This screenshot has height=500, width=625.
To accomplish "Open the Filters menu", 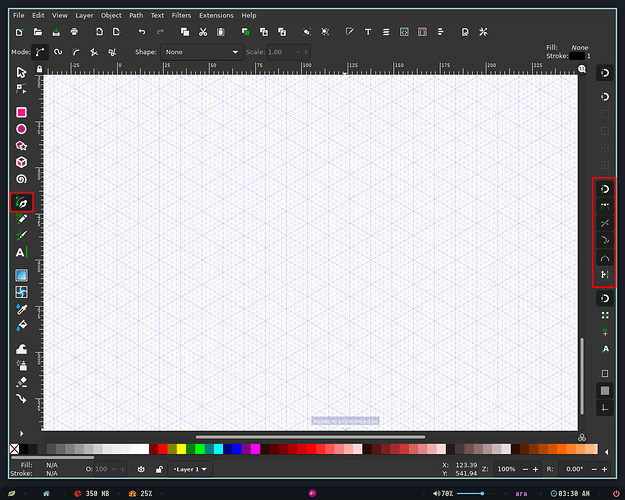I will tap(181, 16).
